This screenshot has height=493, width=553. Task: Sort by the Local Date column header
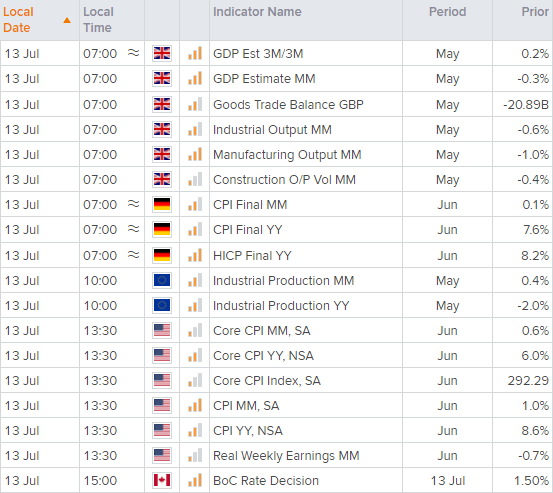coord(40,20)
